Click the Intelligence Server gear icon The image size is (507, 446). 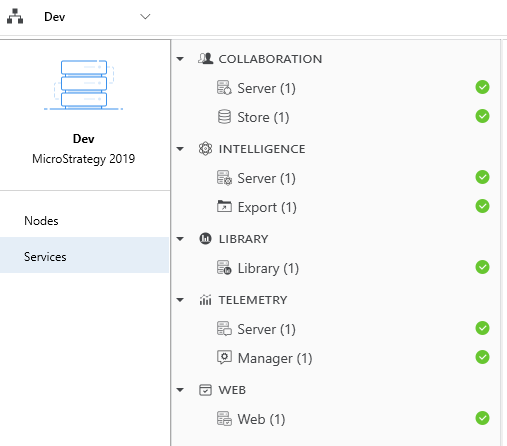click(224, 178)
